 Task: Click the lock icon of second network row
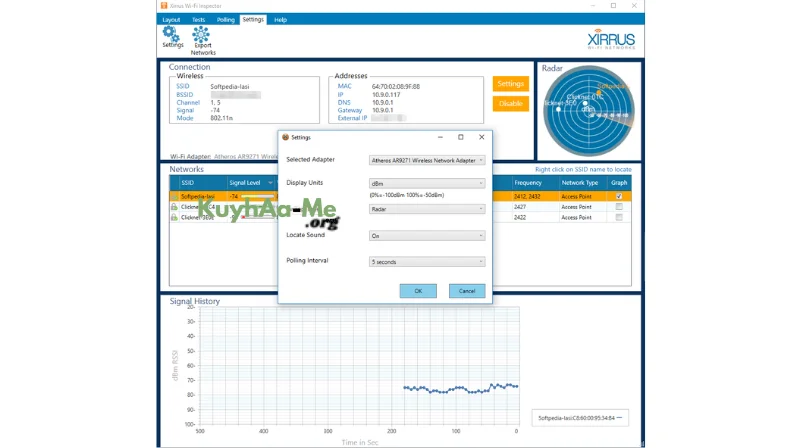tap(174, 207)
